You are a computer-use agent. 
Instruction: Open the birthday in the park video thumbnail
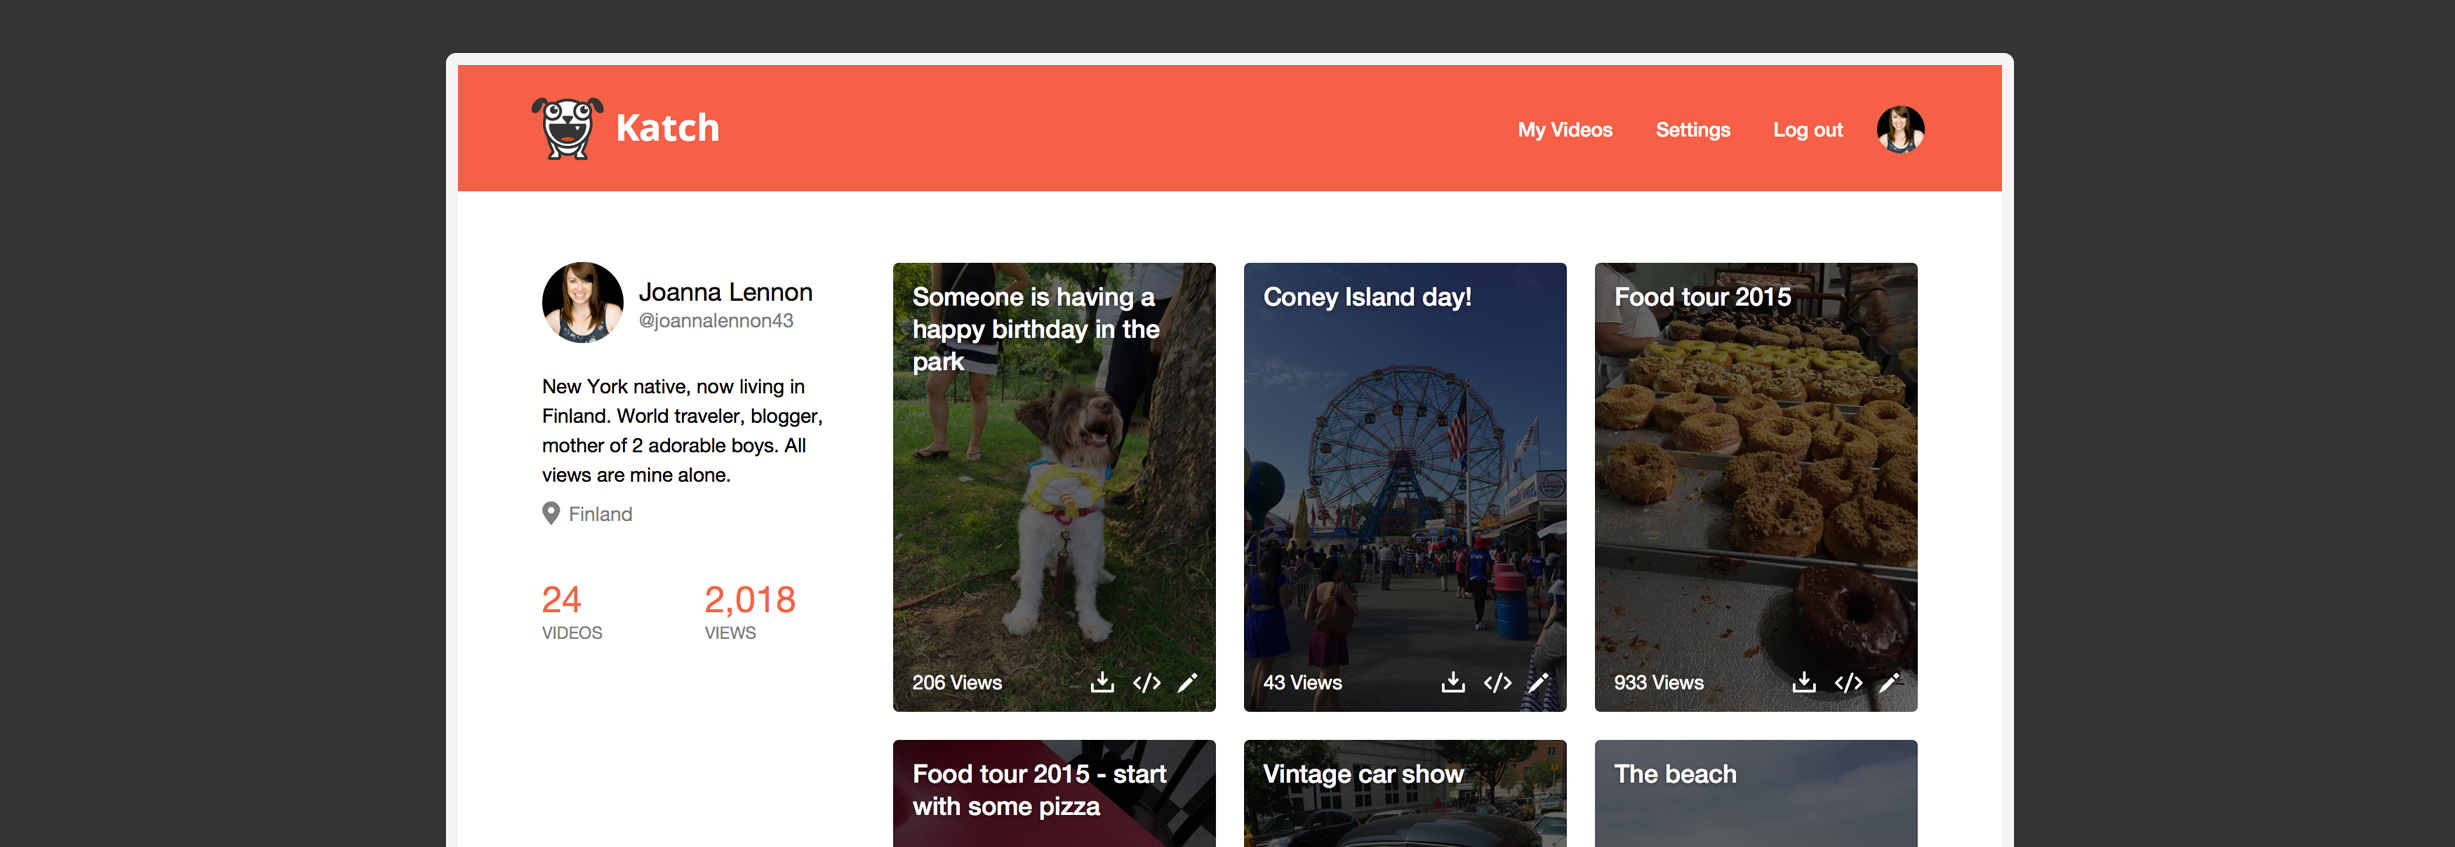(x=1054, y=487)
